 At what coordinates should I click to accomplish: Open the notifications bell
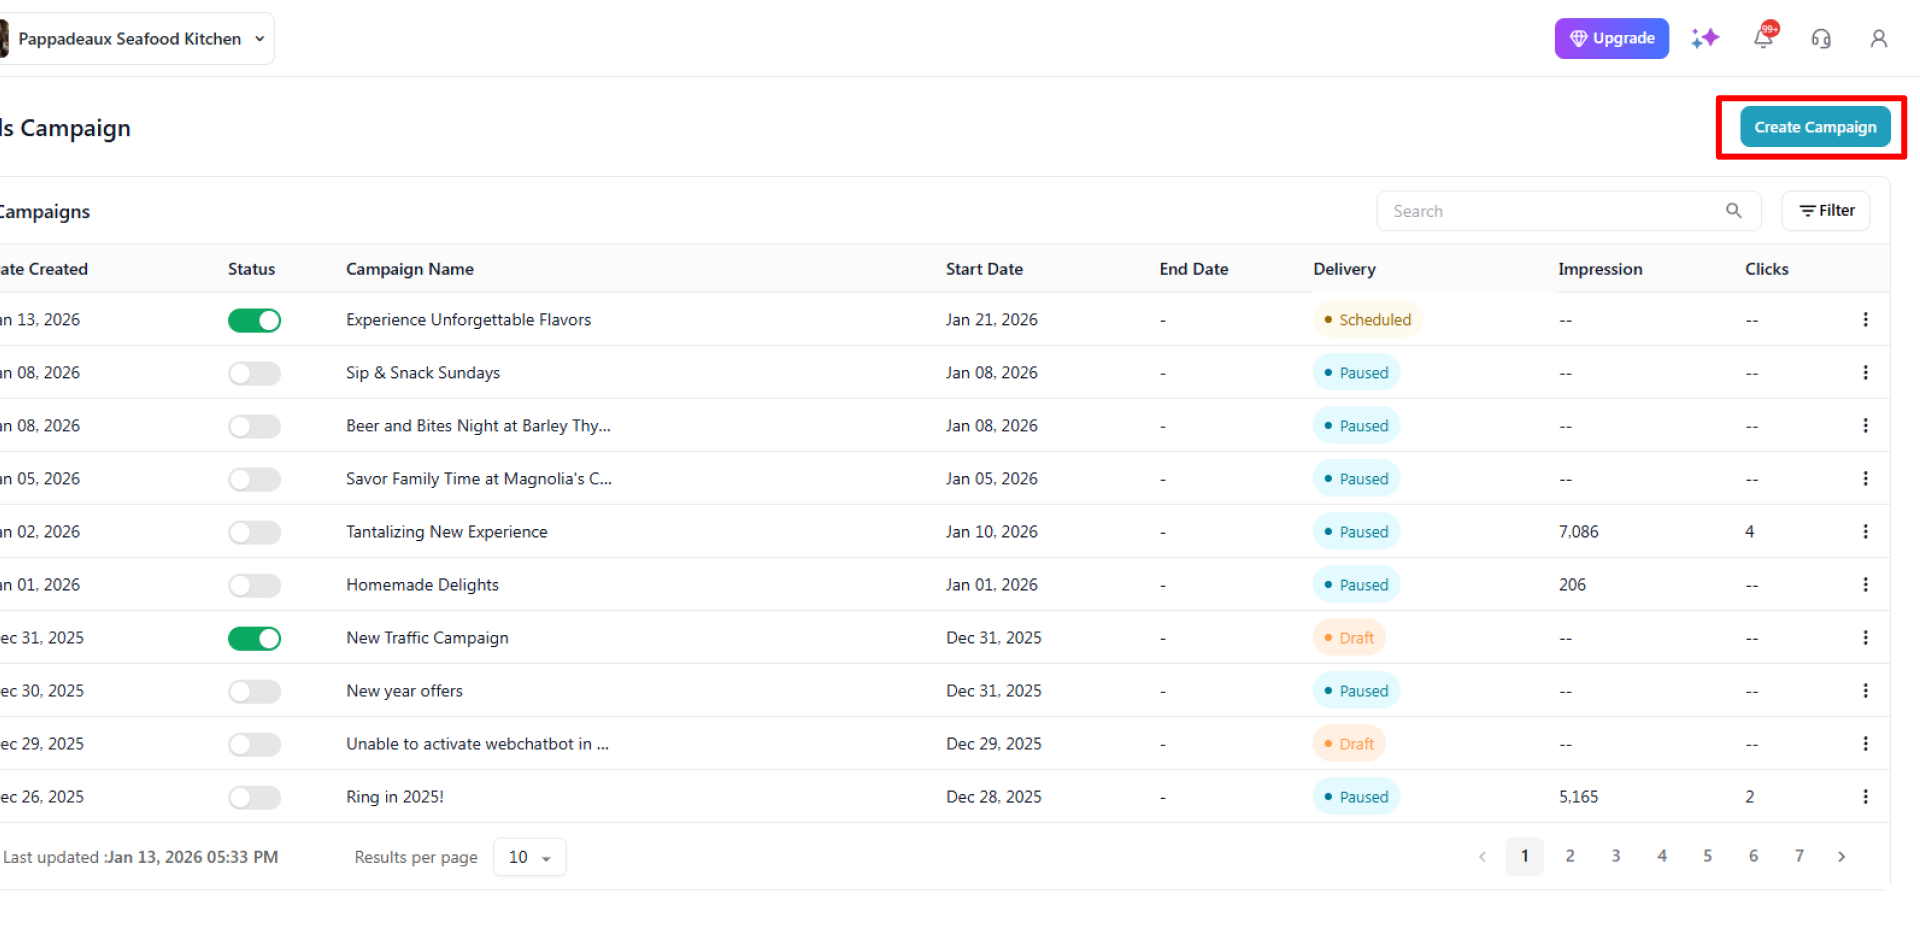1763,38
